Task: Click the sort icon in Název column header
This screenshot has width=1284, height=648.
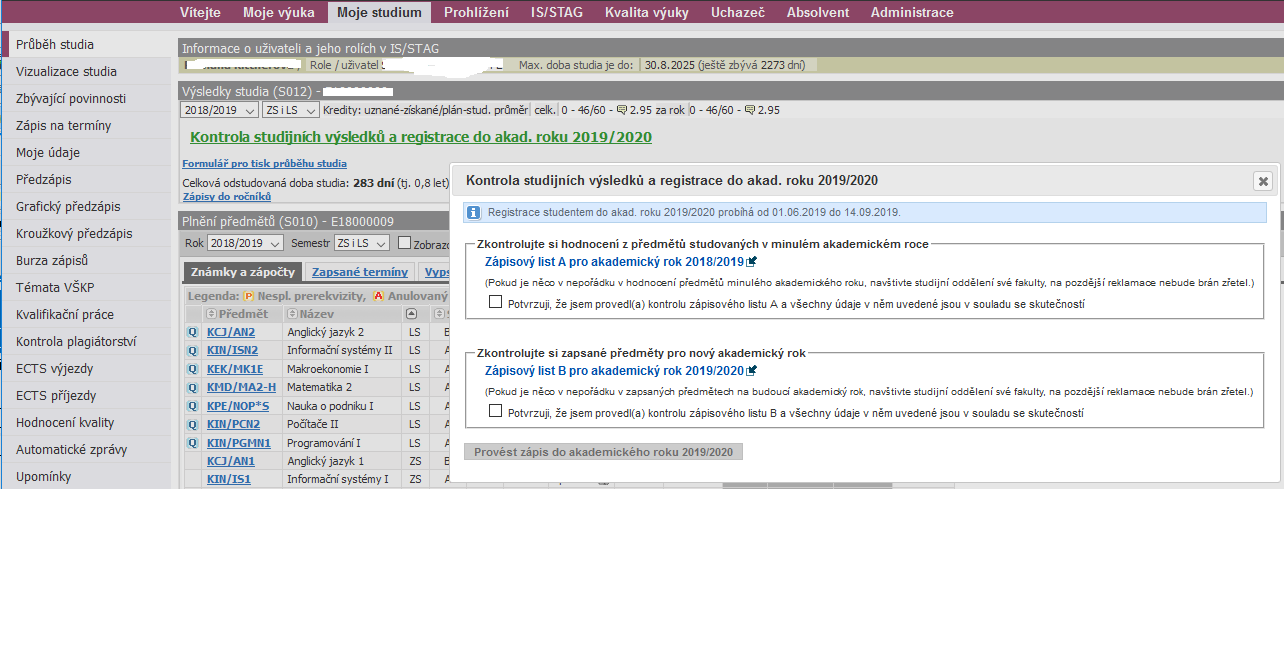Action: tap(291, 314)
